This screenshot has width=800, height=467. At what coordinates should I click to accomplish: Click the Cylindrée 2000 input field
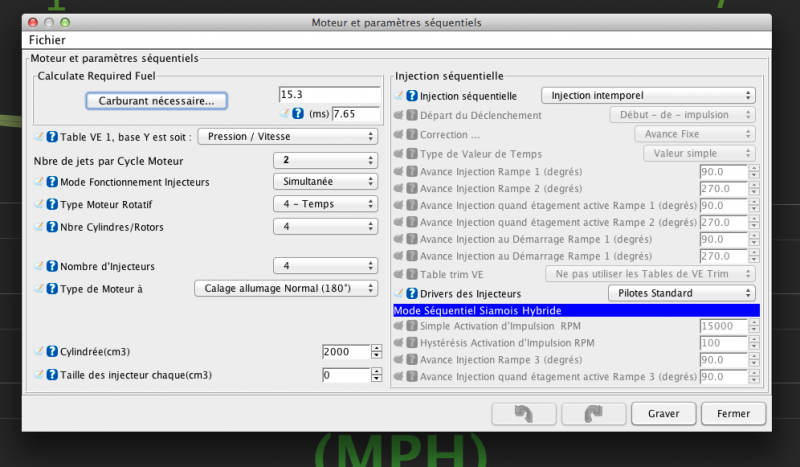(x=346, y=352)
